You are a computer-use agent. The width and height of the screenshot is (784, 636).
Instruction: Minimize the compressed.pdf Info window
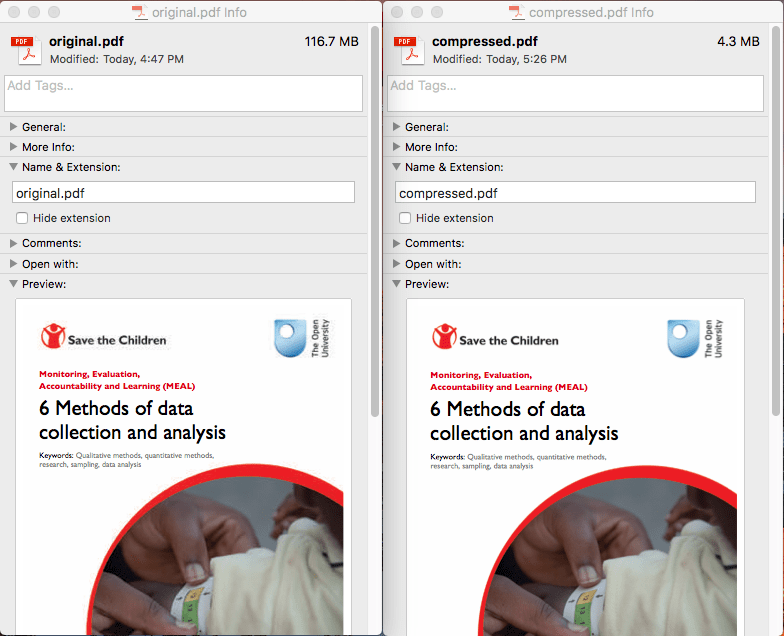click(x=417, y=12)
